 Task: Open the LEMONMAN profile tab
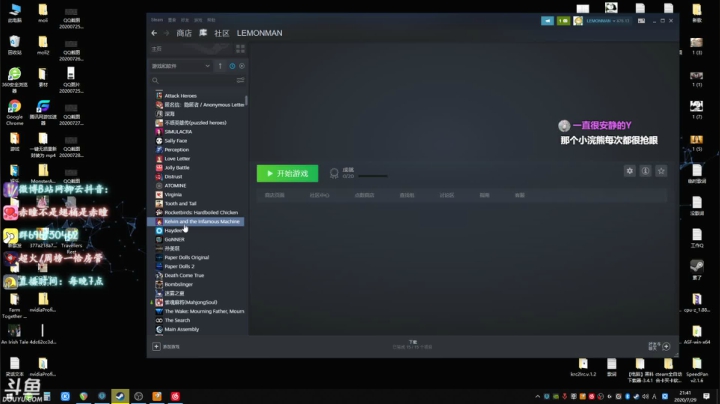coord(259,33)
